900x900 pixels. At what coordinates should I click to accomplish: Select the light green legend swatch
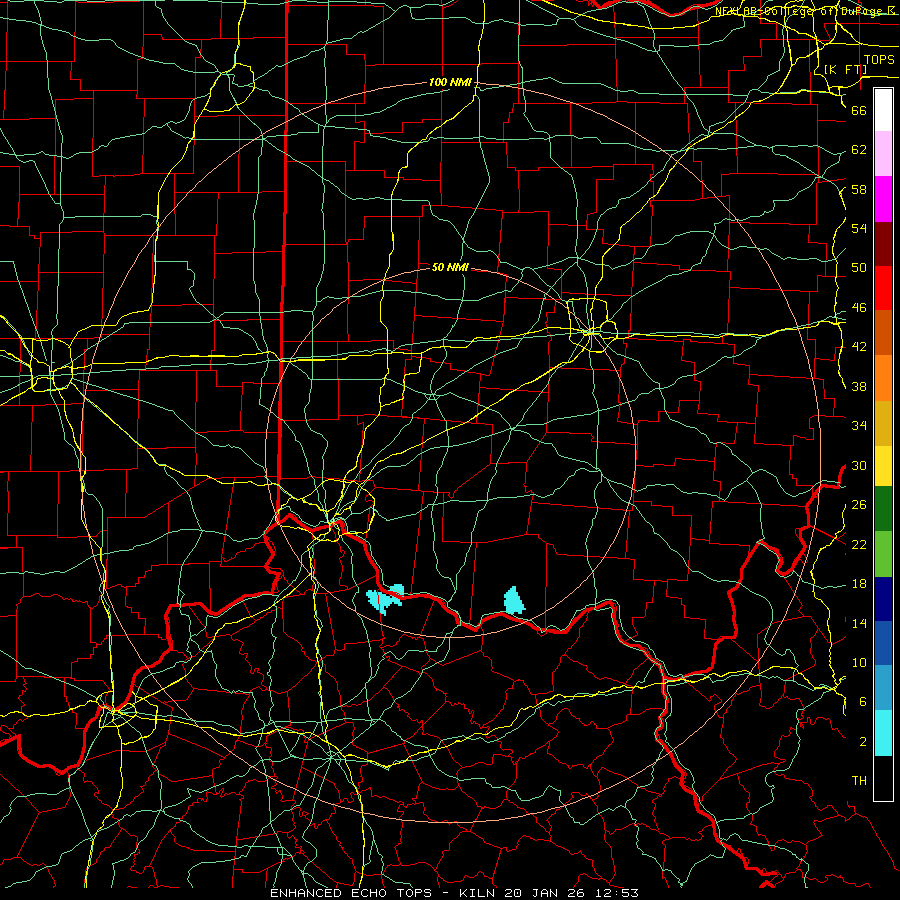[x=883, y=554]
